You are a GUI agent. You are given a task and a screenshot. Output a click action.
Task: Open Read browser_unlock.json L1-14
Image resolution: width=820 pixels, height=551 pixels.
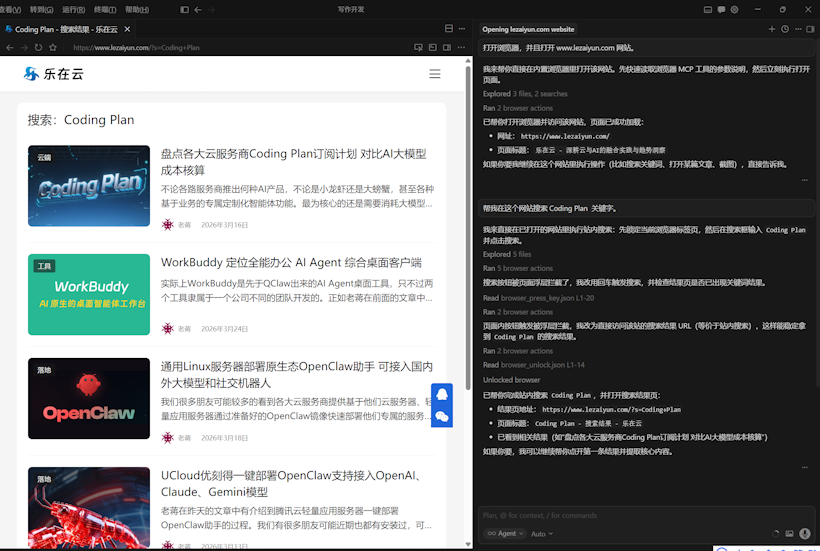point(533,365)
